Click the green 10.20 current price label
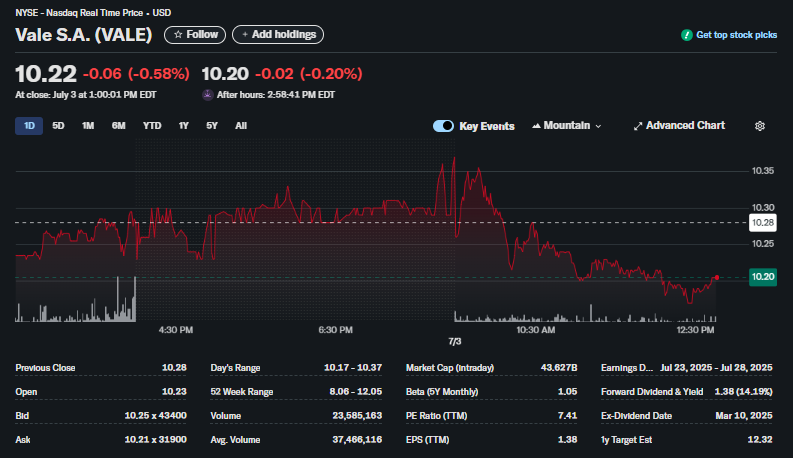The height and width of the screenshot is (458, 793). pyautogui.click(x=763, y=277)
